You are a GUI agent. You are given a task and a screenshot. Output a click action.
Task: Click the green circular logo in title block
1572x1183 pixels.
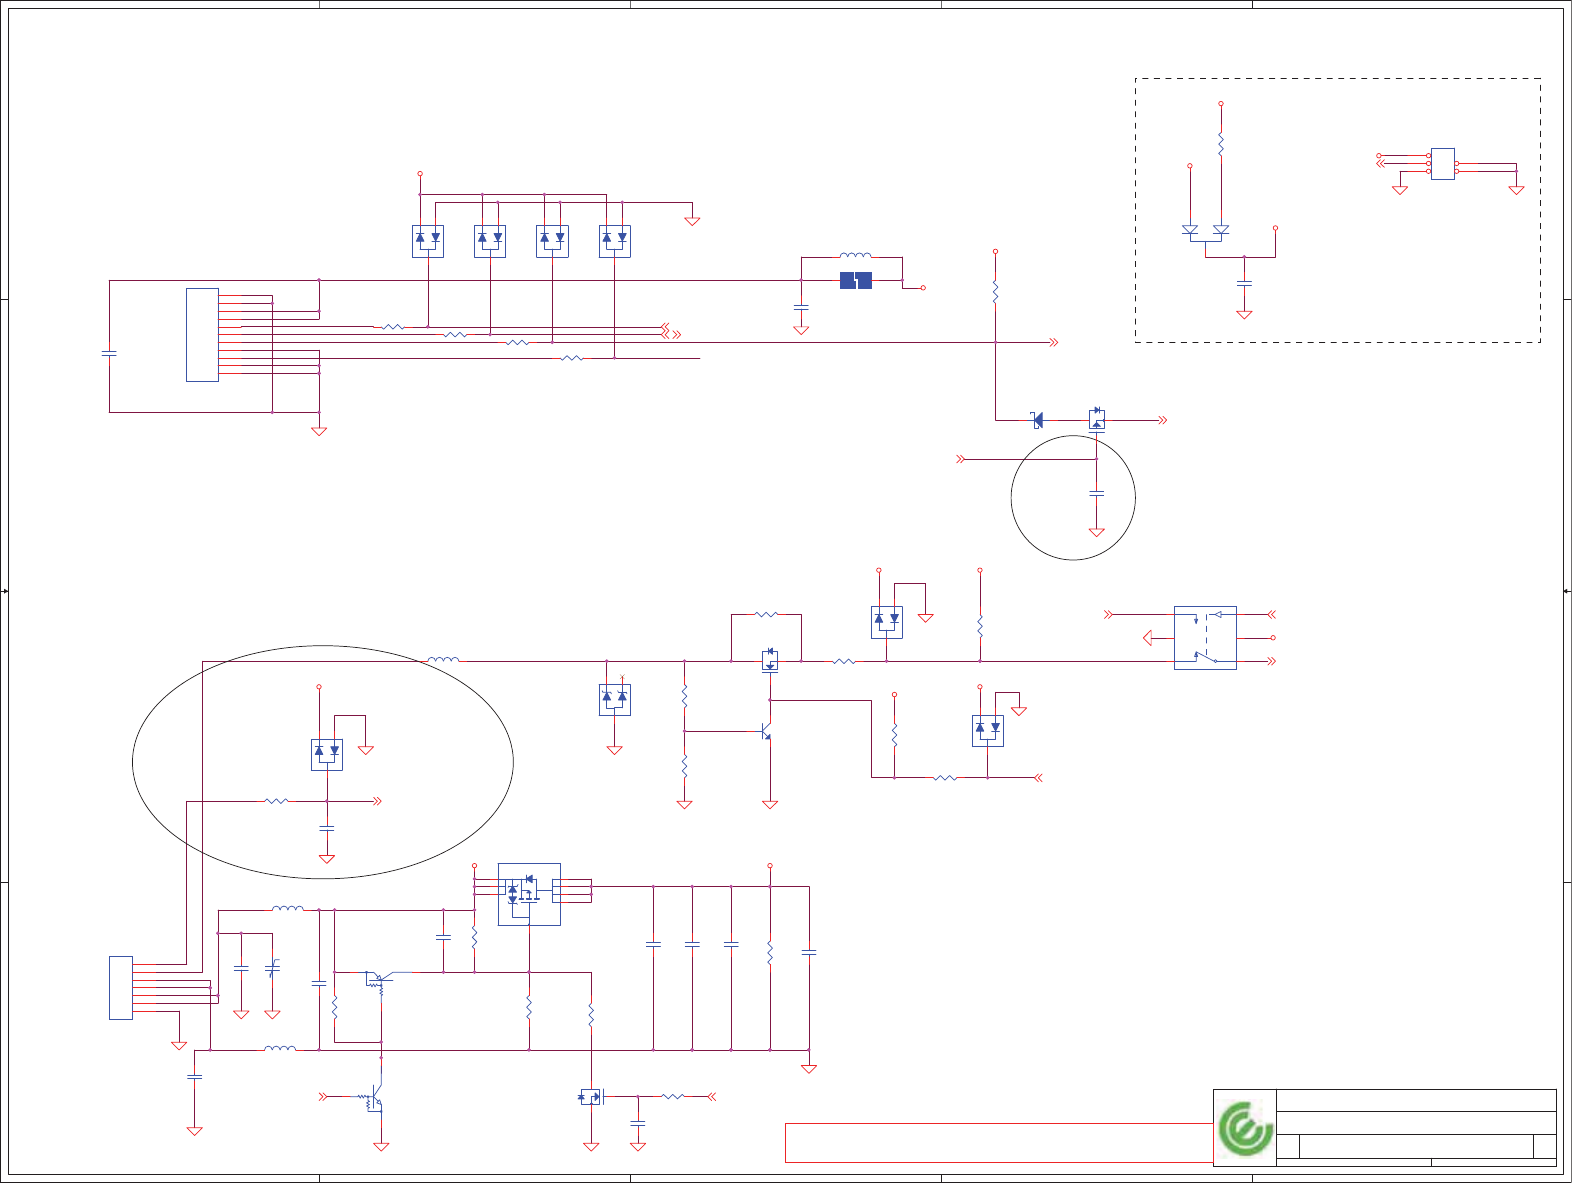coord(1245,1129)
